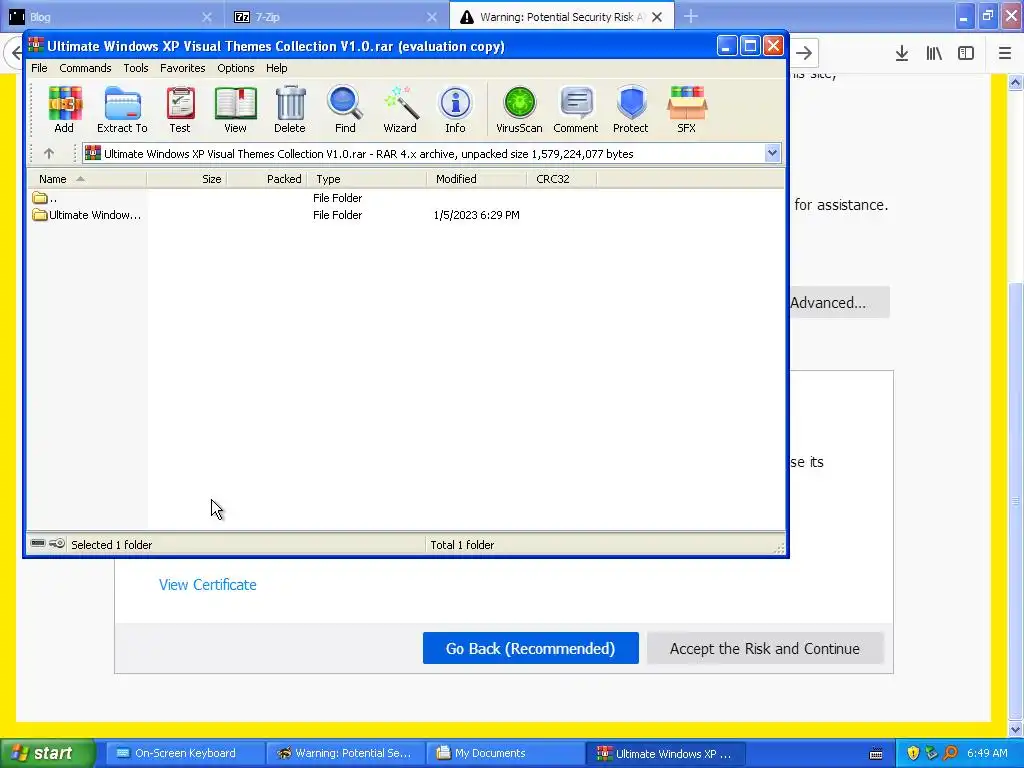Sort by the Modified column header

(x=477, y=179)
